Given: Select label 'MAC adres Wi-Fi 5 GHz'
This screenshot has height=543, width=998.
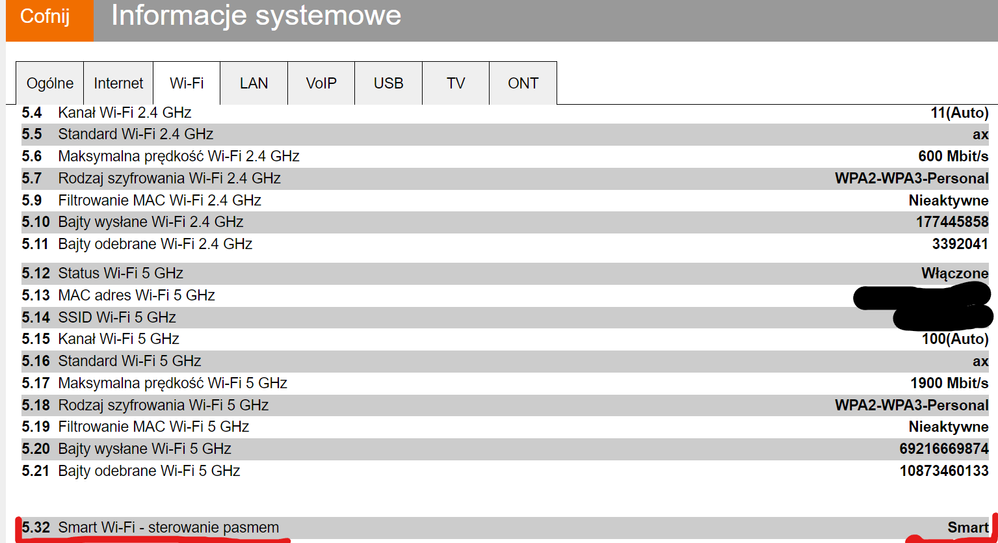Looking at the screenshot, I should pyautogui.click(x=136, y=295).
